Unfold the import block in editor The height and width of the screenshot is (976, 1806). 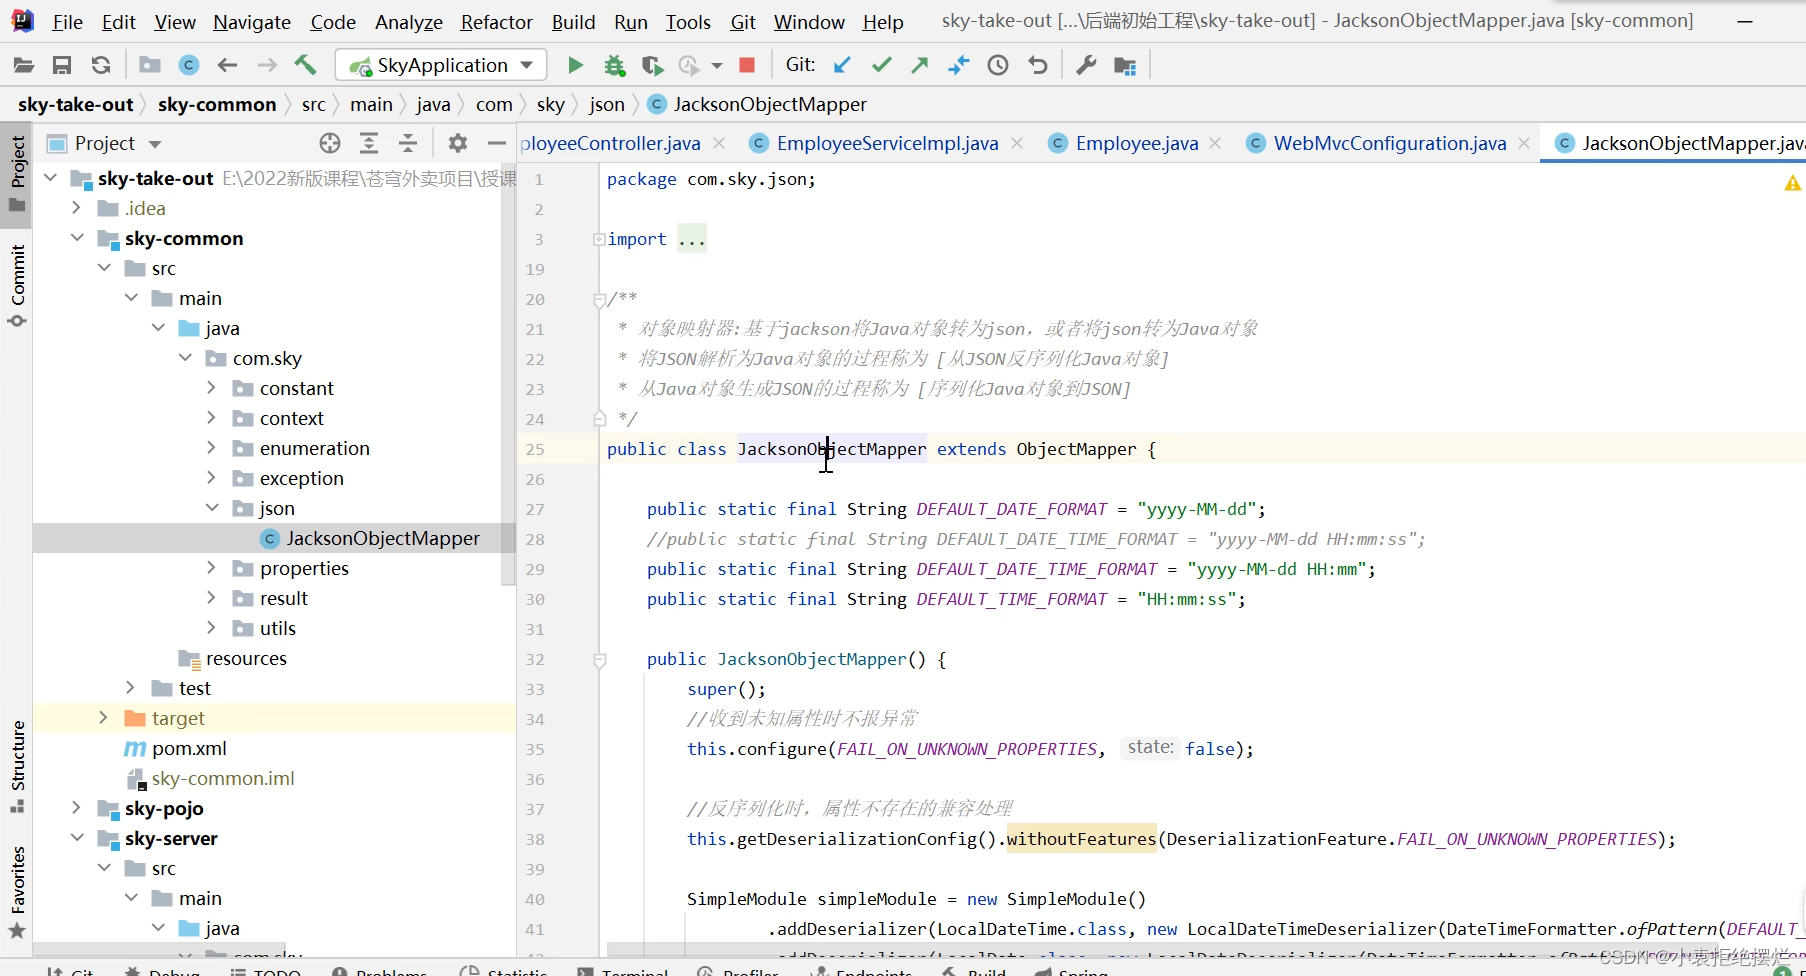tap(599, 239)
